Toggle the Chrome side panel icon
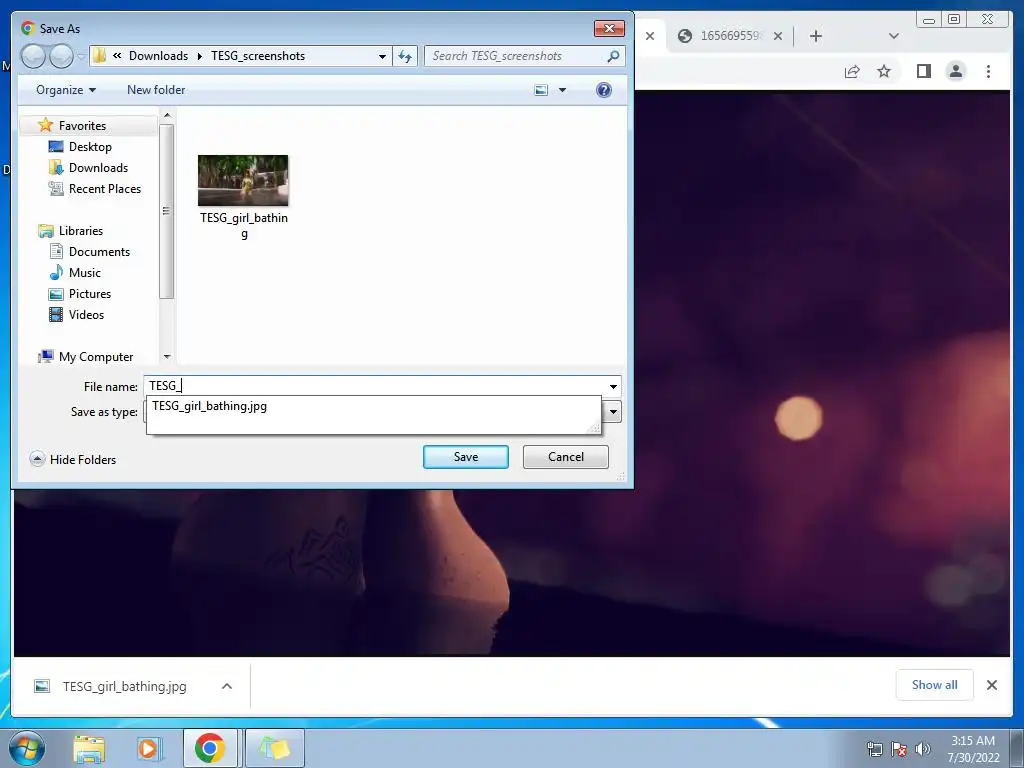The image size is (1024, 768). pyautogui.click(x=923, y=71)
